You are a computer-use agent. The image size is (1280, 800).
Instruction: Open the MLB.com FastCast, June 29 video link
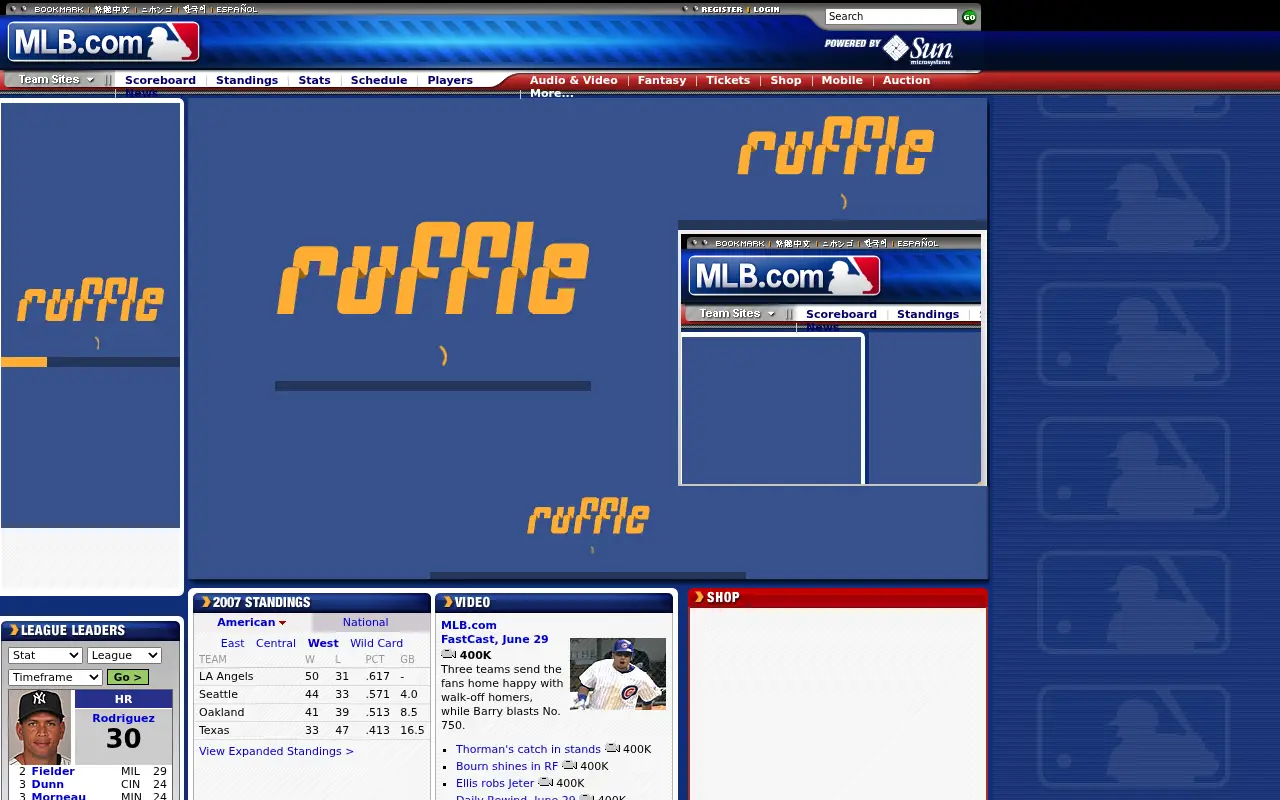pos(495,632)
